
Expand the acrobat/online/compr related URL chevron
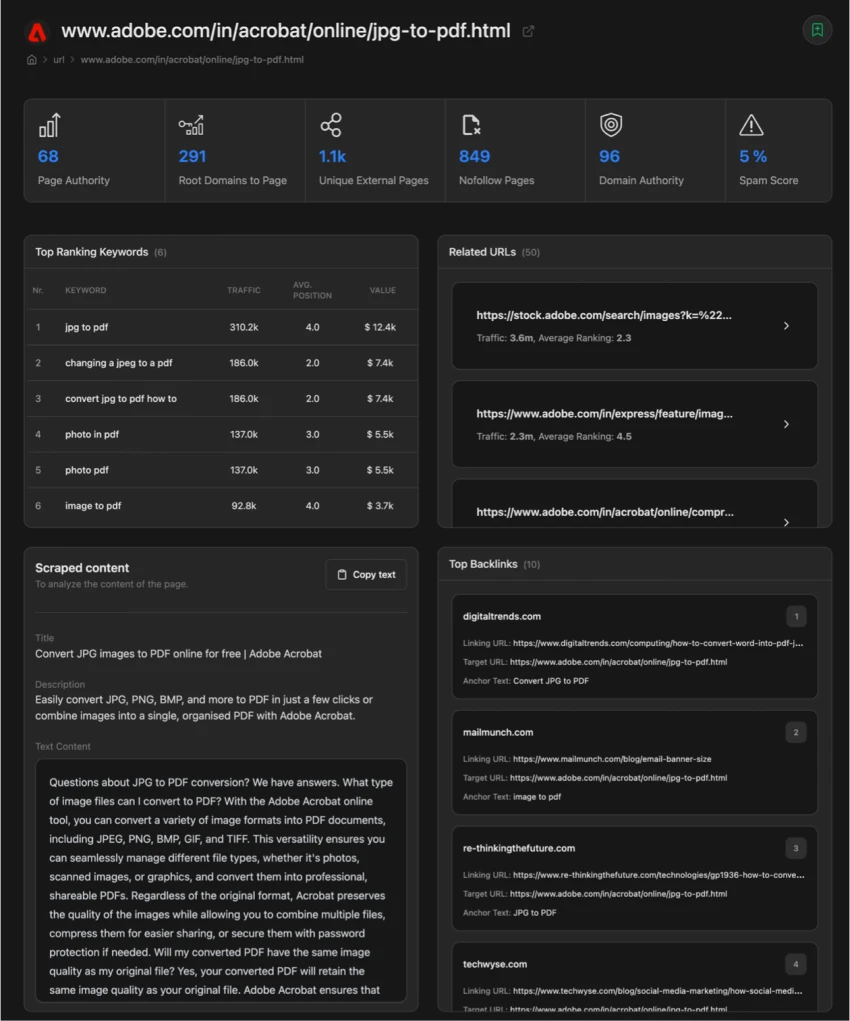(x=786, y=522)
